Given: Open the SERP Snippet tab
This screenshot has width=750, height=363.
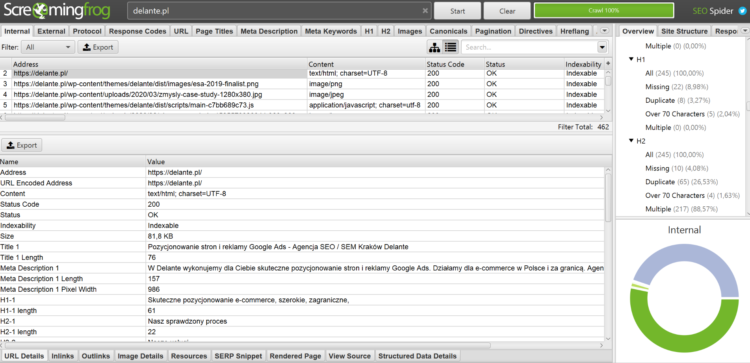Looking at the screenshot, I should click(x=238, y=356).
